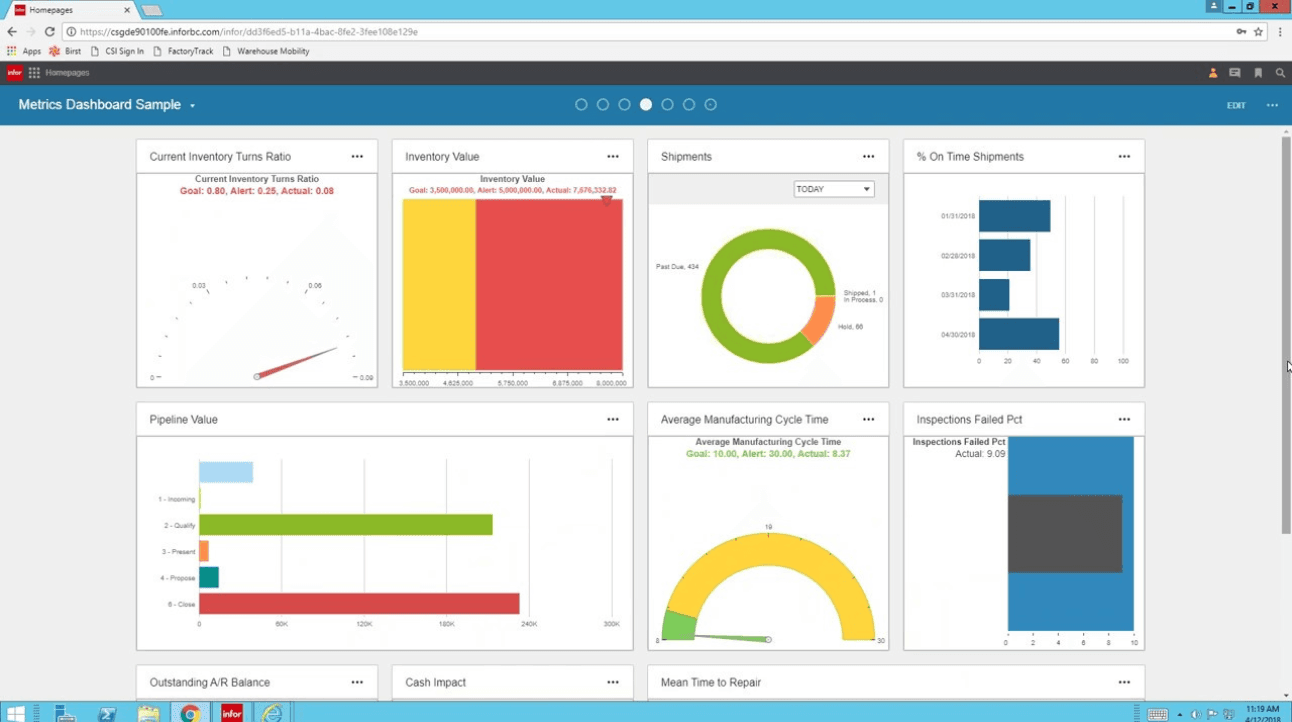Click the EDIT button in the header
The image size is (1292, 722).
tap(1236, 105)
